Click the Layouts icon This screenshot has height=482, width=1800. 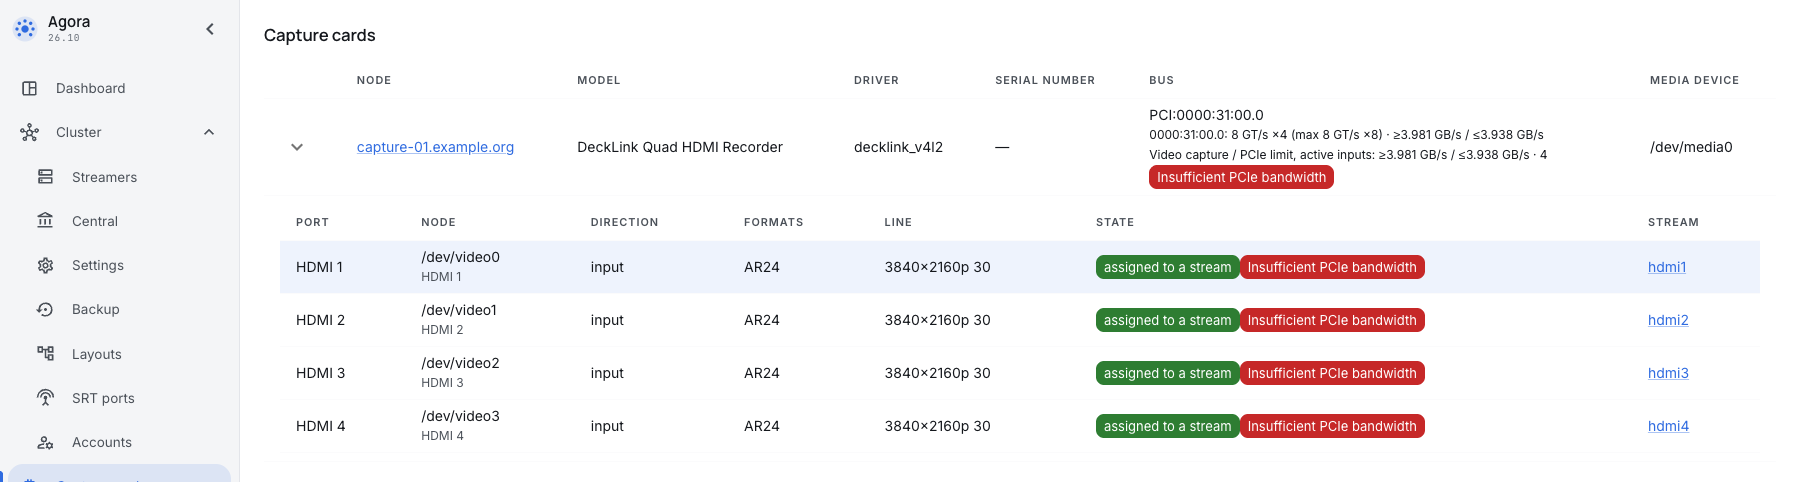pyautogui.click(x=45, y=354)
